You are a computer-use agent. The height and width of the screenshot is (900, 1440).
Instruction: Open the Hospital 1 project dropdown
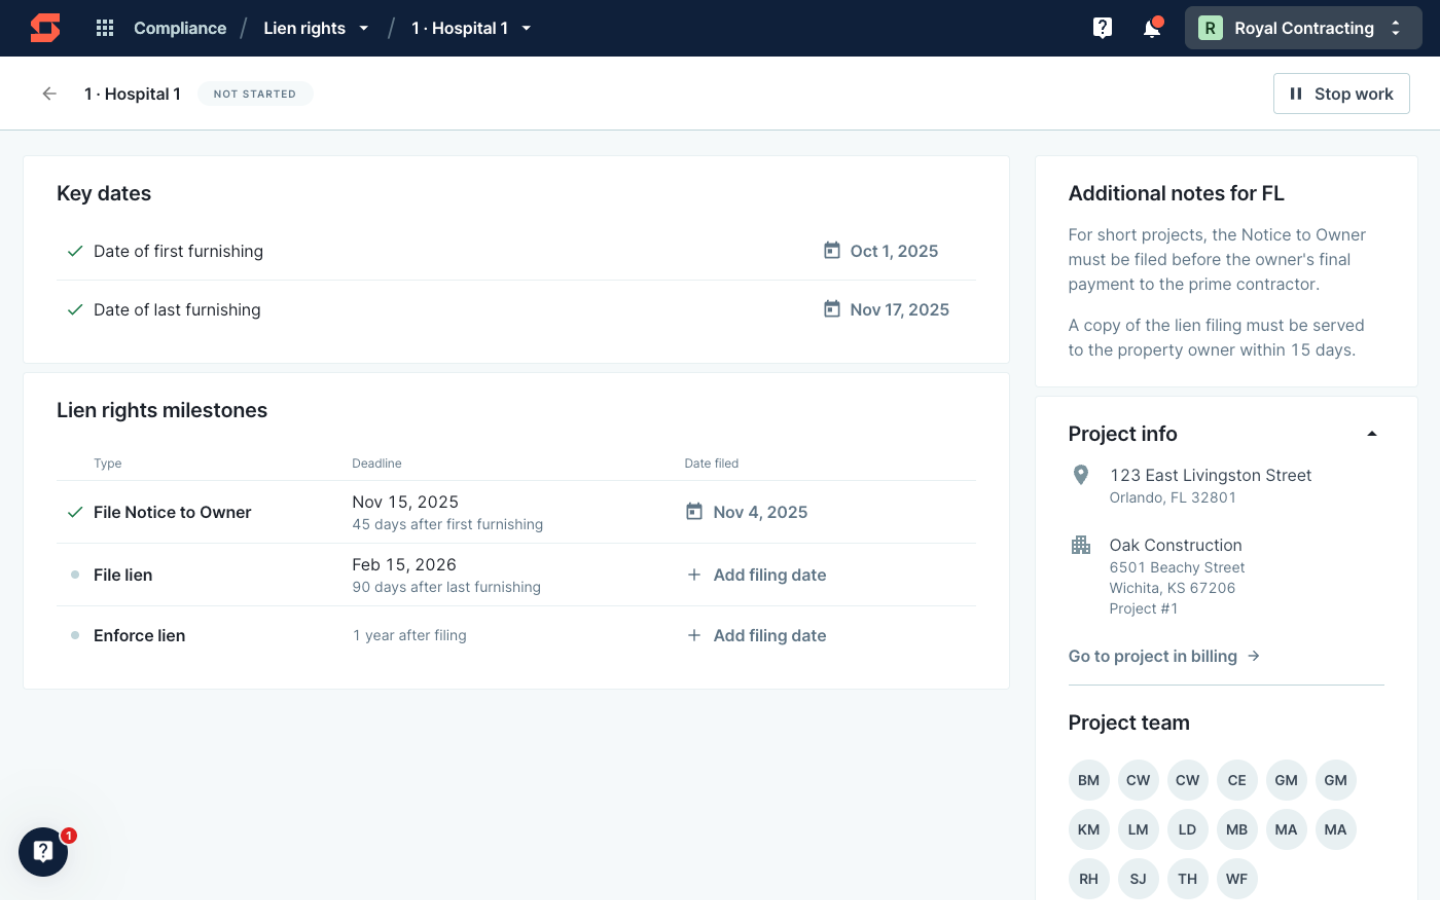(x=527, y=28)
